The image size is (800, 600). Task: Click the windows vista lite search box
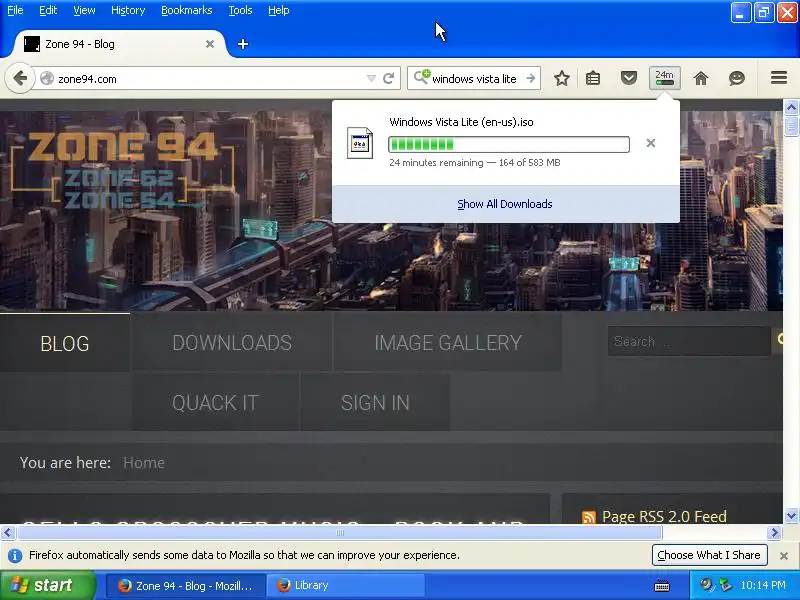click(x=474, y=79)
